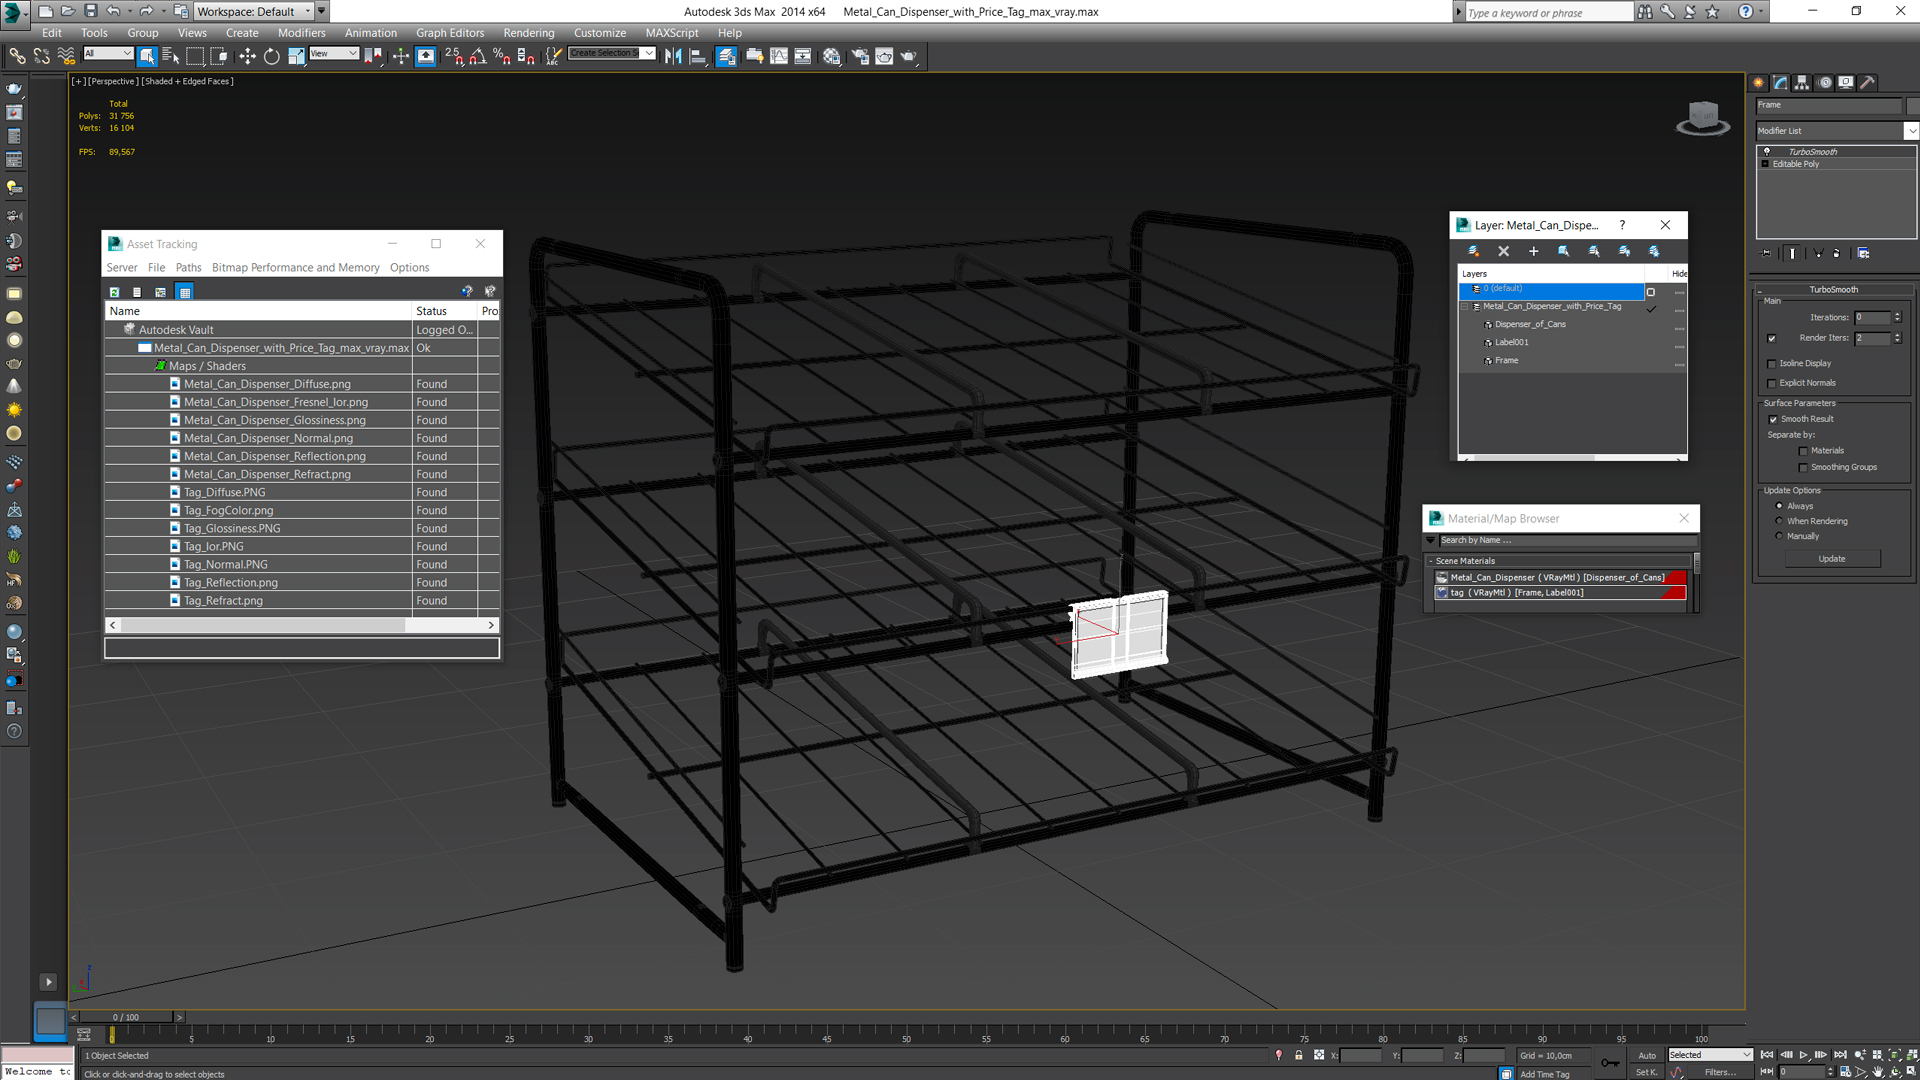Check Separate by Smoothing Groups

tap(1803, 467)
